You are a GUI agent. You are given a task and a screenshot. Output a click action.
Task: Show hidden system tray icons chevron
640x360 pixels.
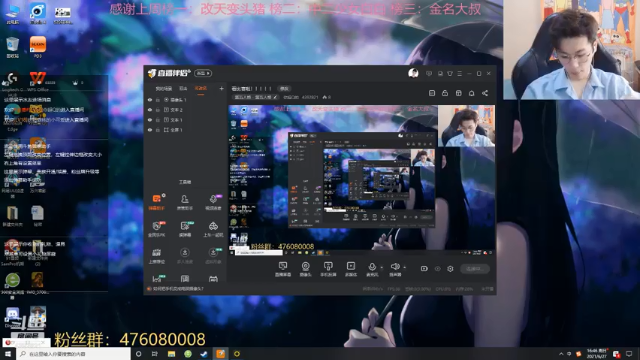tap(561, 353)
